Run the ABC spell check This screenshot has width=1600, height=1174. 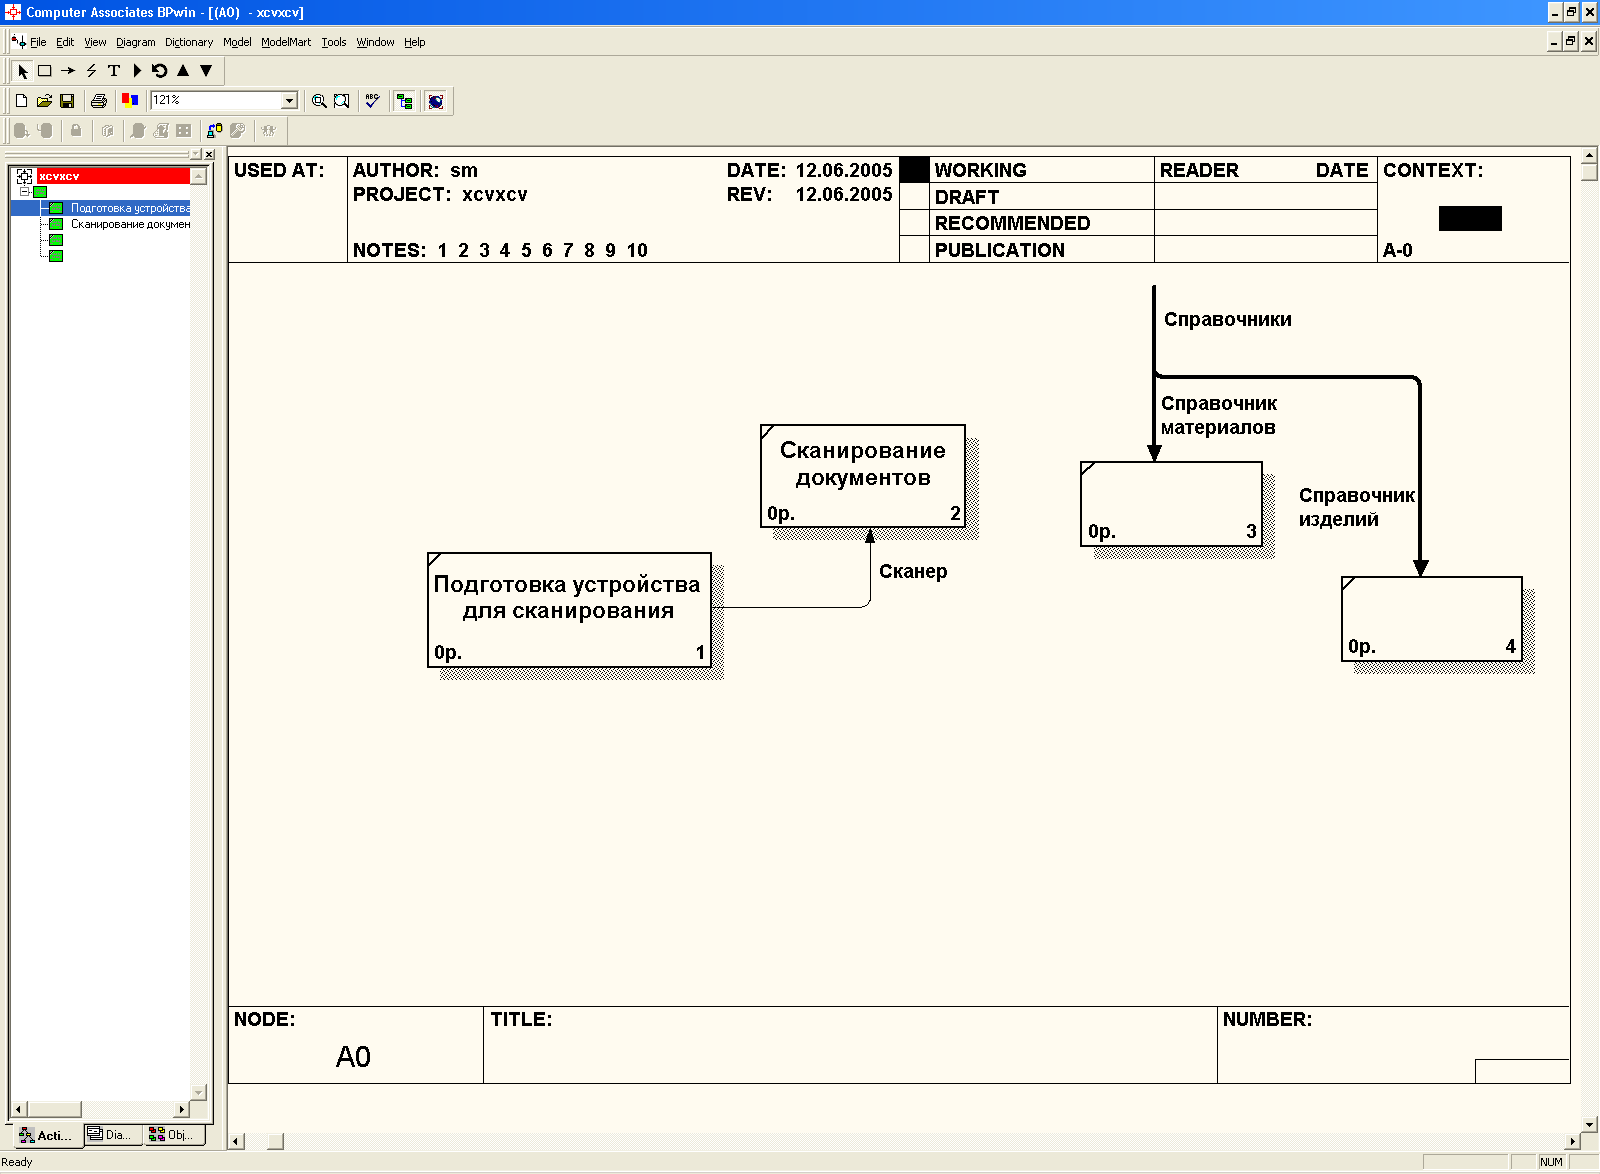coord(373,101)
